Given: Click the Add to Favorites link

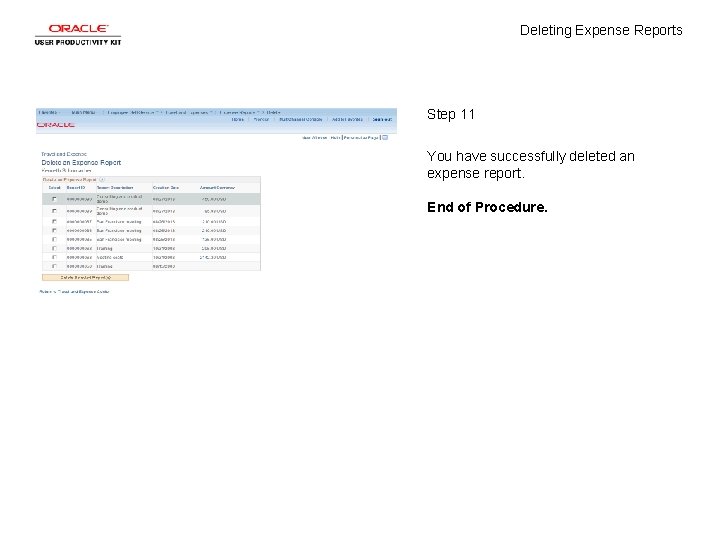Looking at the screenshot, I should (x=347, y=119).
